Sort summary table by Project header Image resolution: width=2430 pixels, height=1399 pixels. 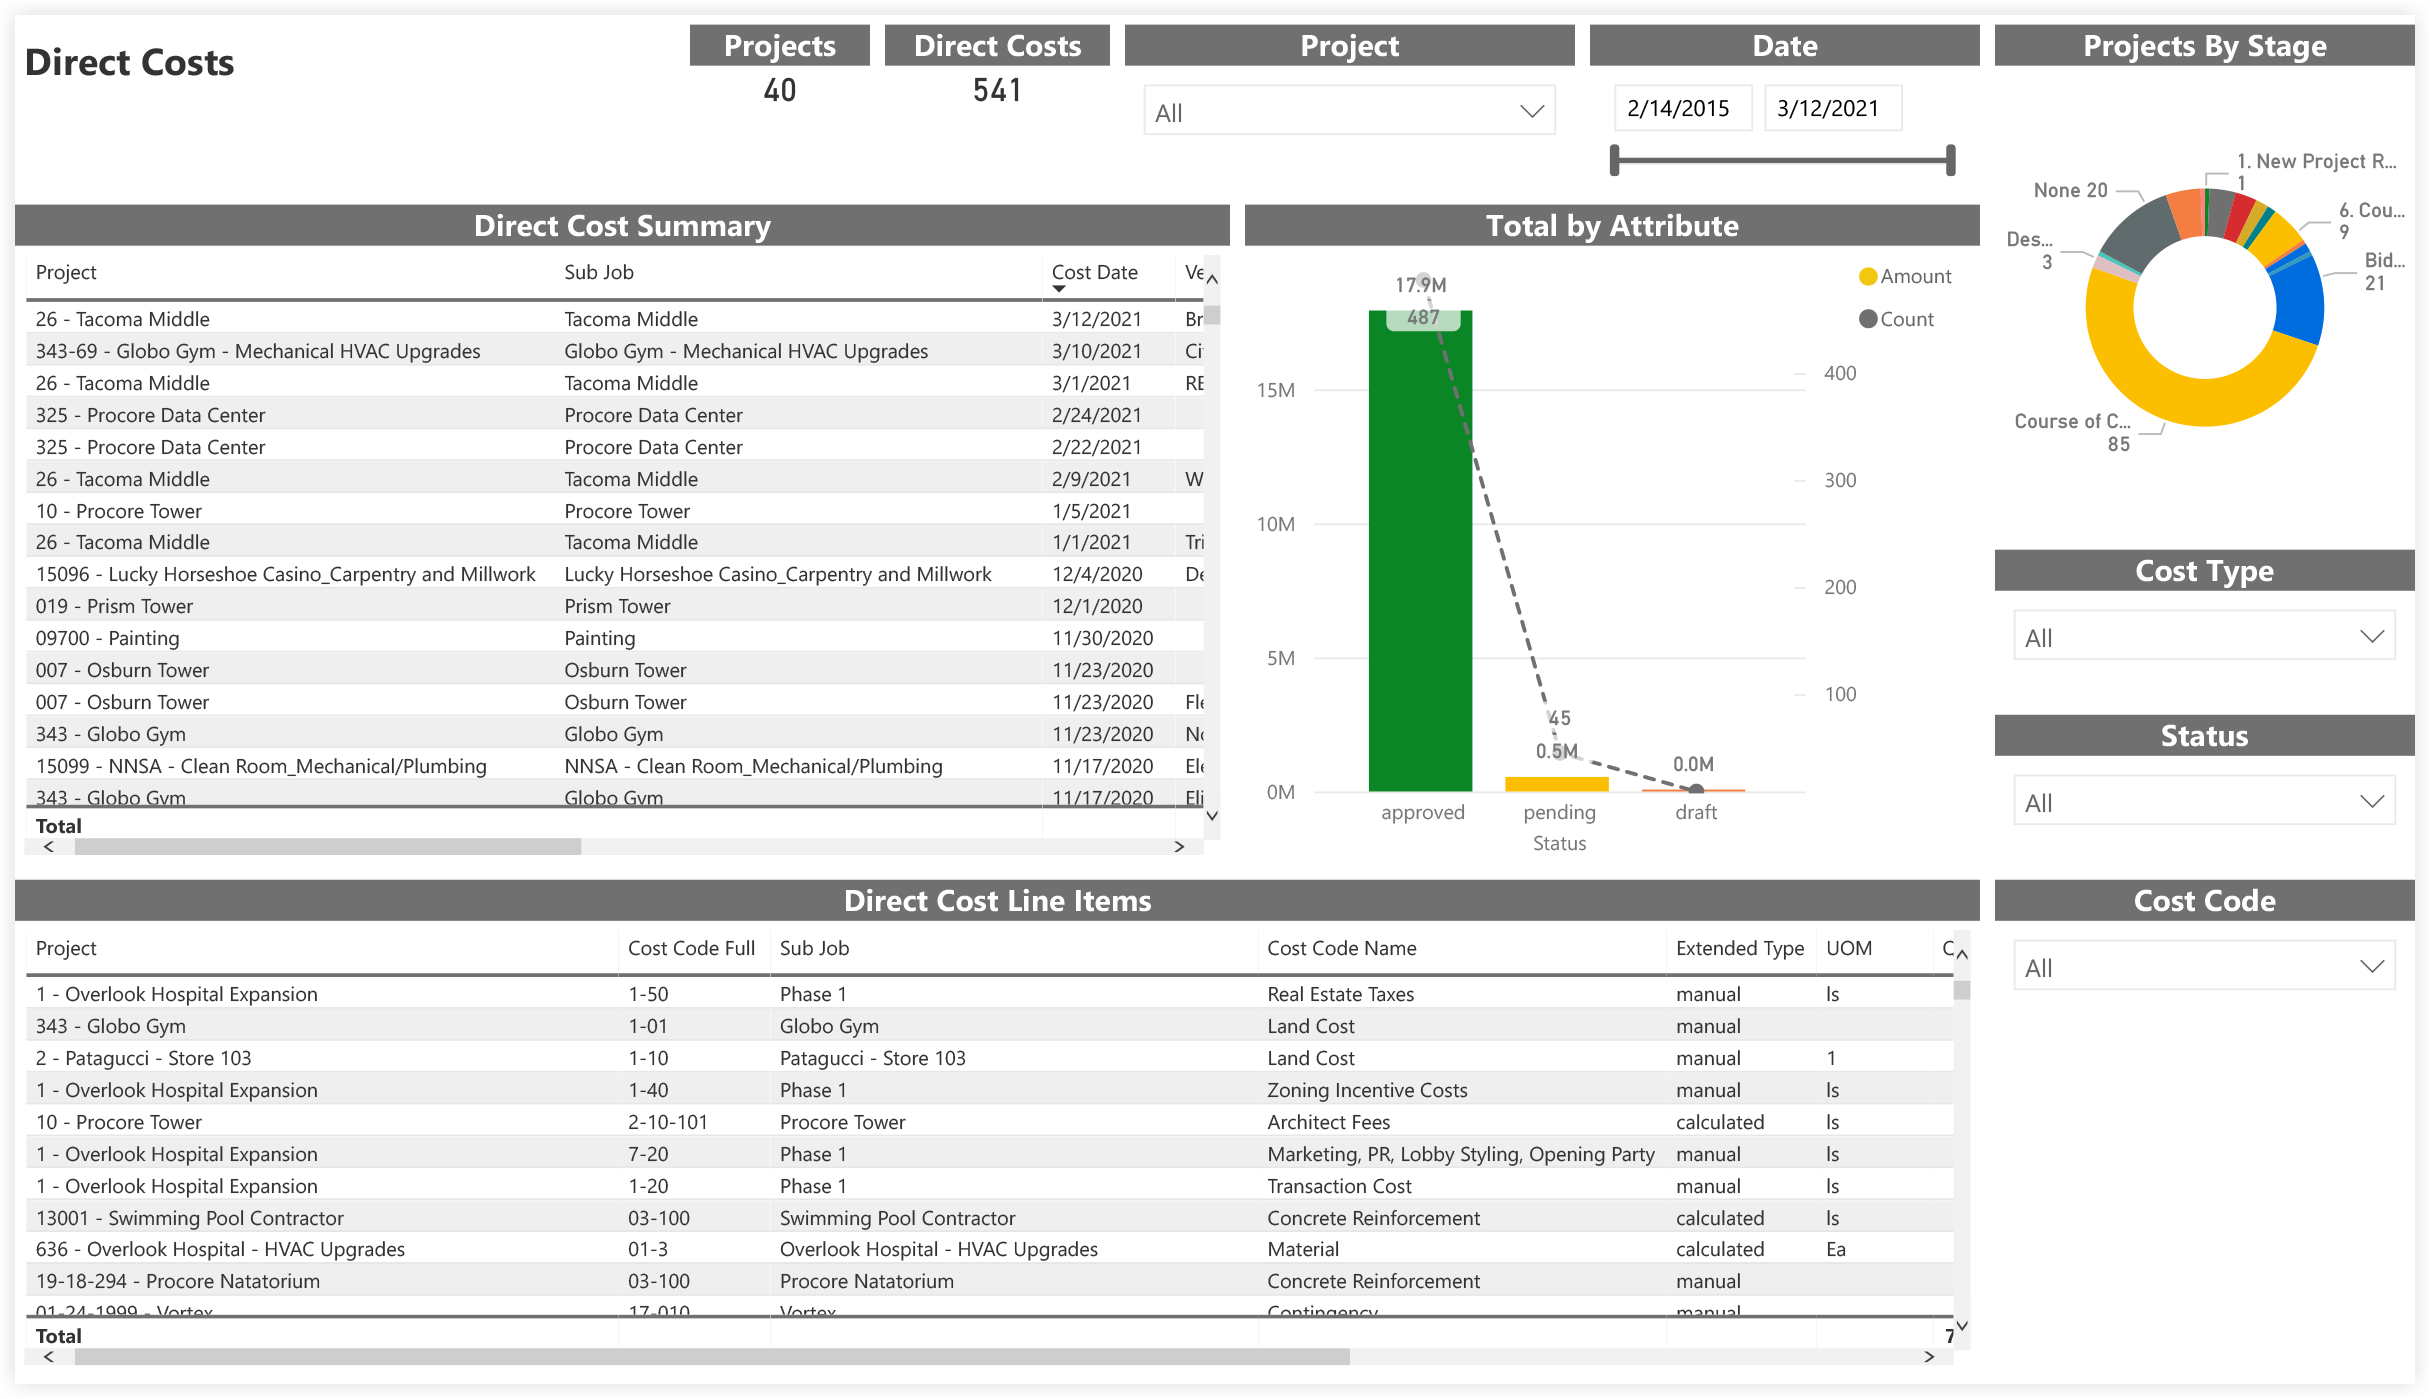[x=66, y=272]
